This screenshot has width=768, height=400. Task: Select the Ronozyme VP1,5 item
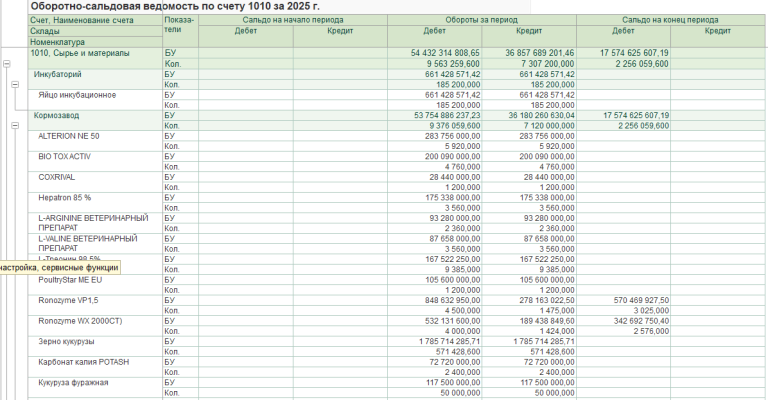coord(68,301)
